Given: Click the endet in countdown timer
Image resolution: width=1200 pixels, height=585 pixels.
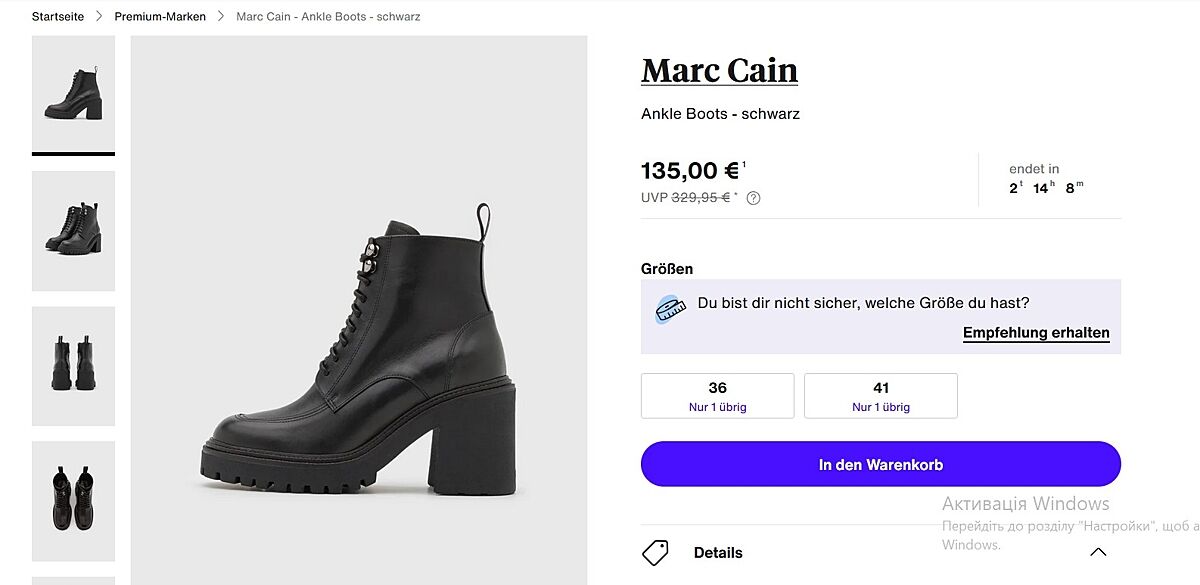Looking at the screenshot, I should (1046, 179).
